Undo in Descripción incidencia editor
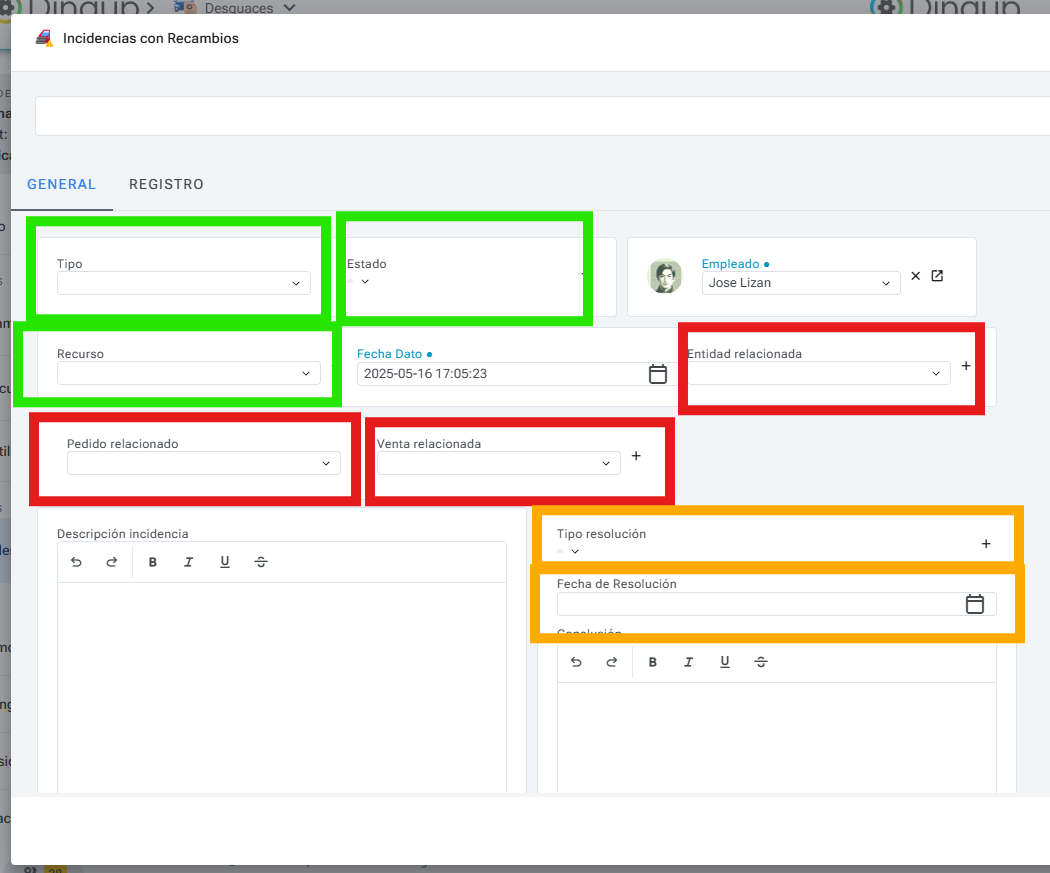This screenshot has width=1050, height=873. [x=77, y=562]
